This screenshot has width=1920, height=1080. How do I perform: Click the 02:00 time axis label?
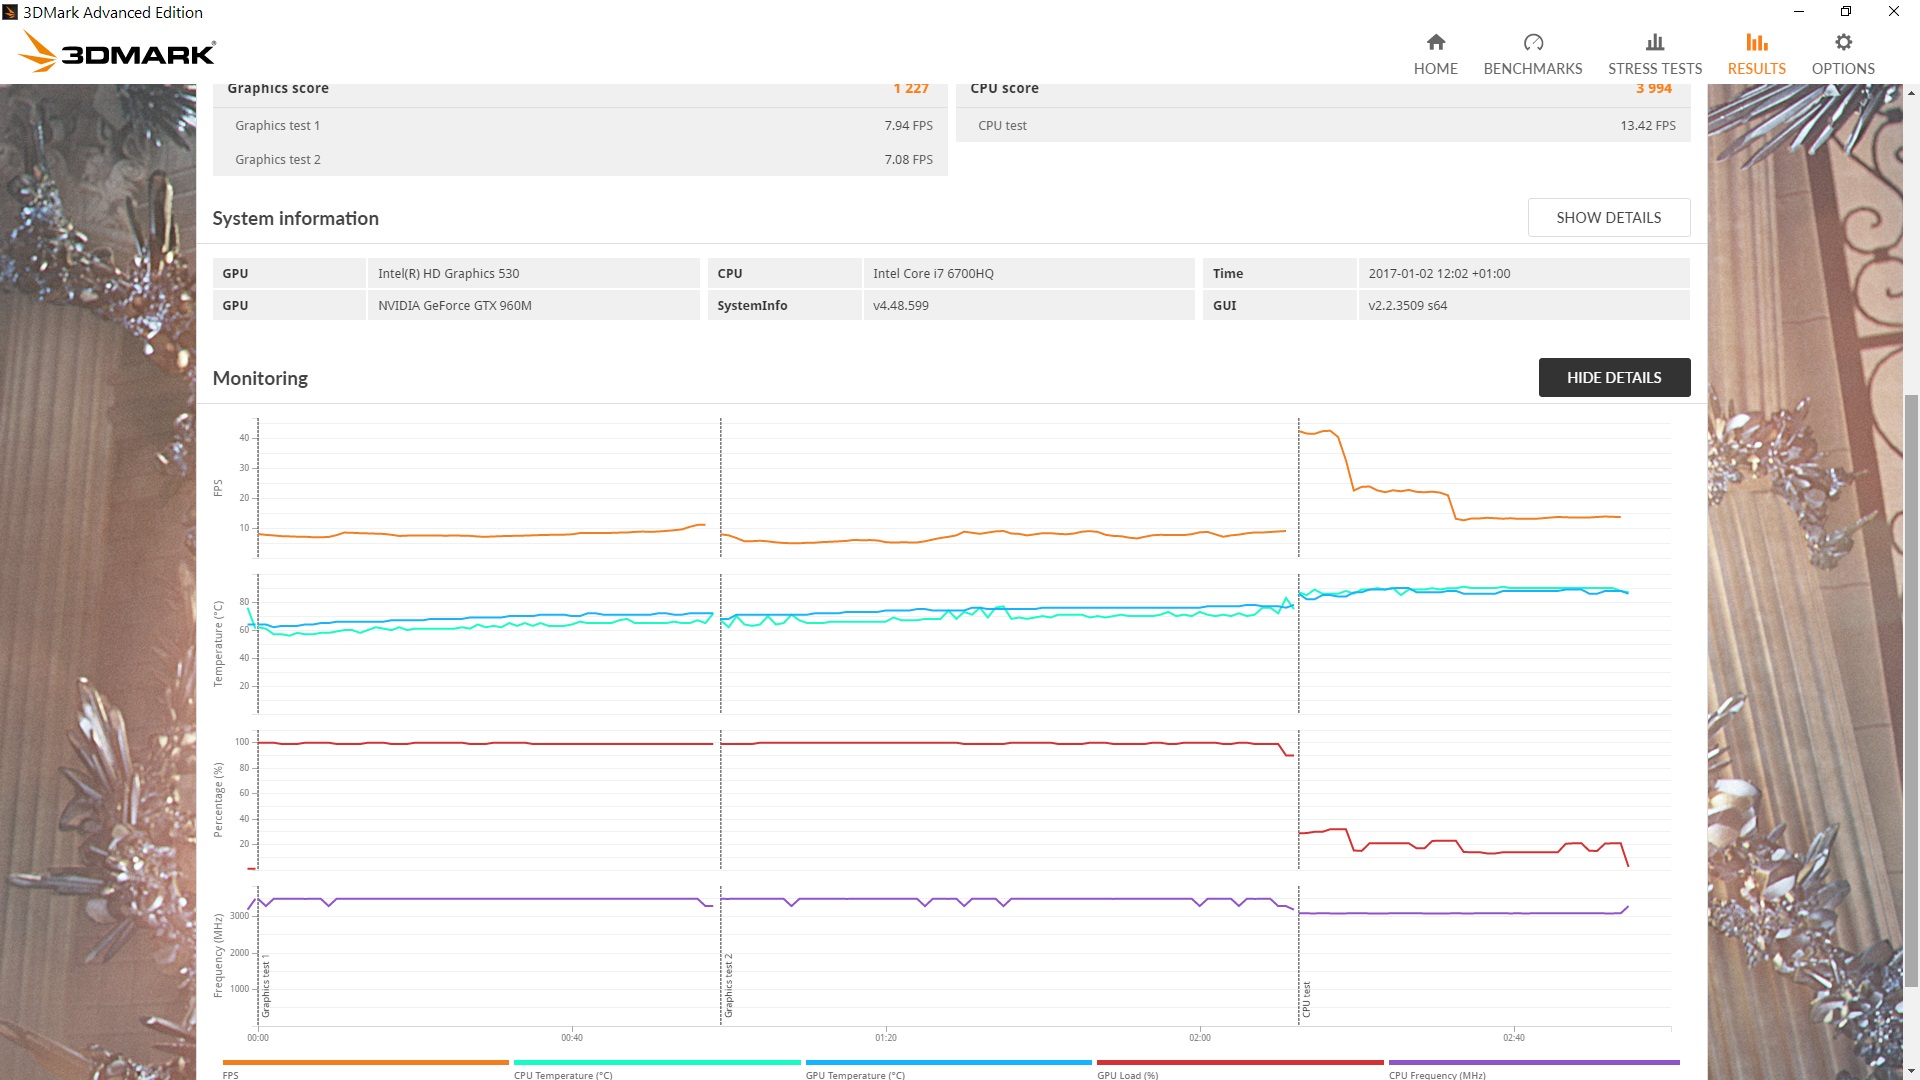coord(1200,1038)
